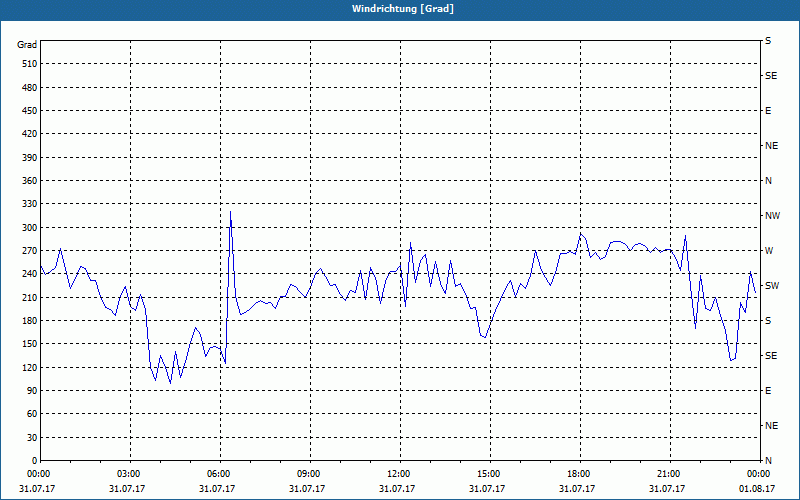Viewport: 800px width, 500px height.
Task: Click the "NE" compass label between 390 and 420
Action: tap(771, 146)
